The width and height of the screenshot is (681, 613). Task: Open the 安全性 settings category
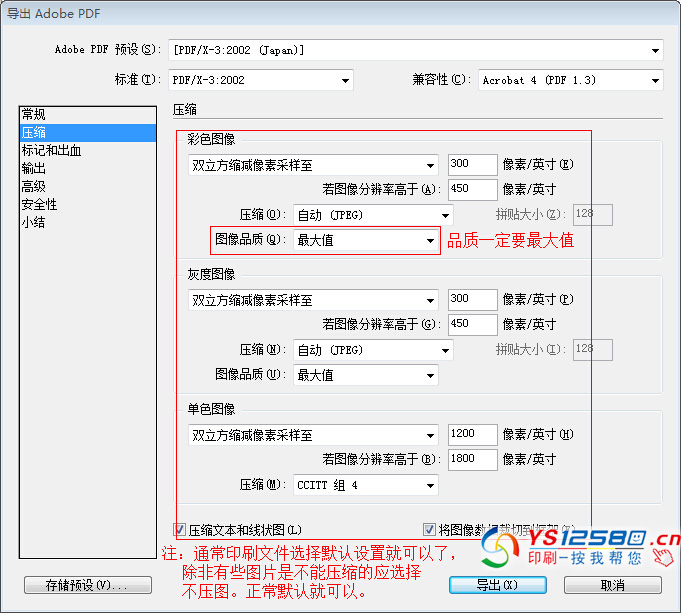click(40, 204)
